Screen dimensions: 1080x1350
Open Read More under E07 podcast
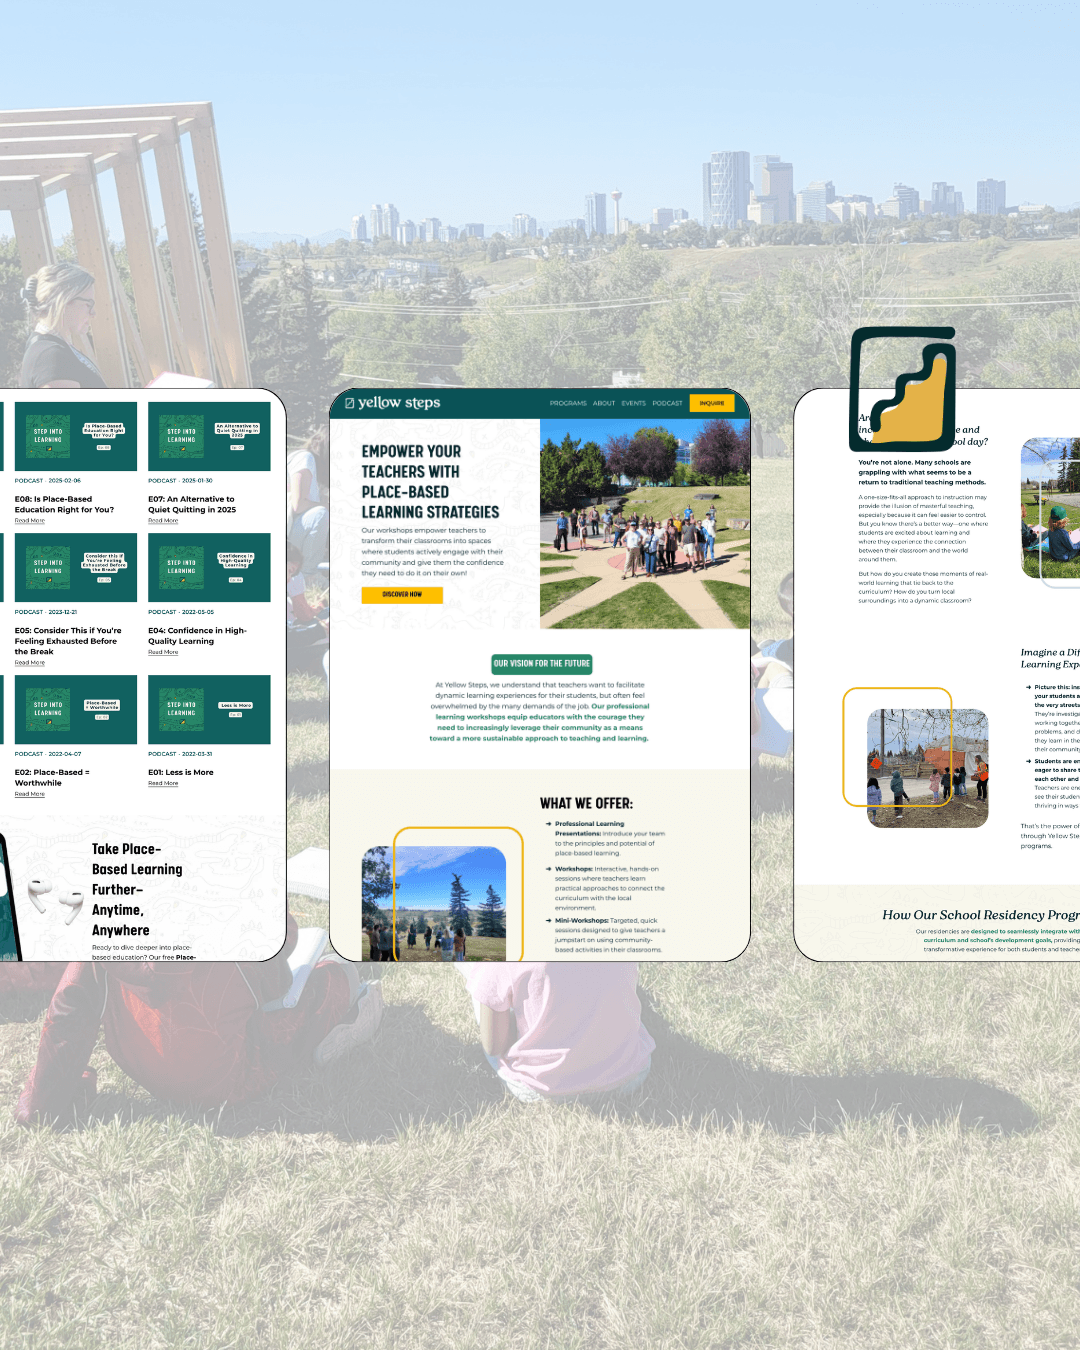163,521
